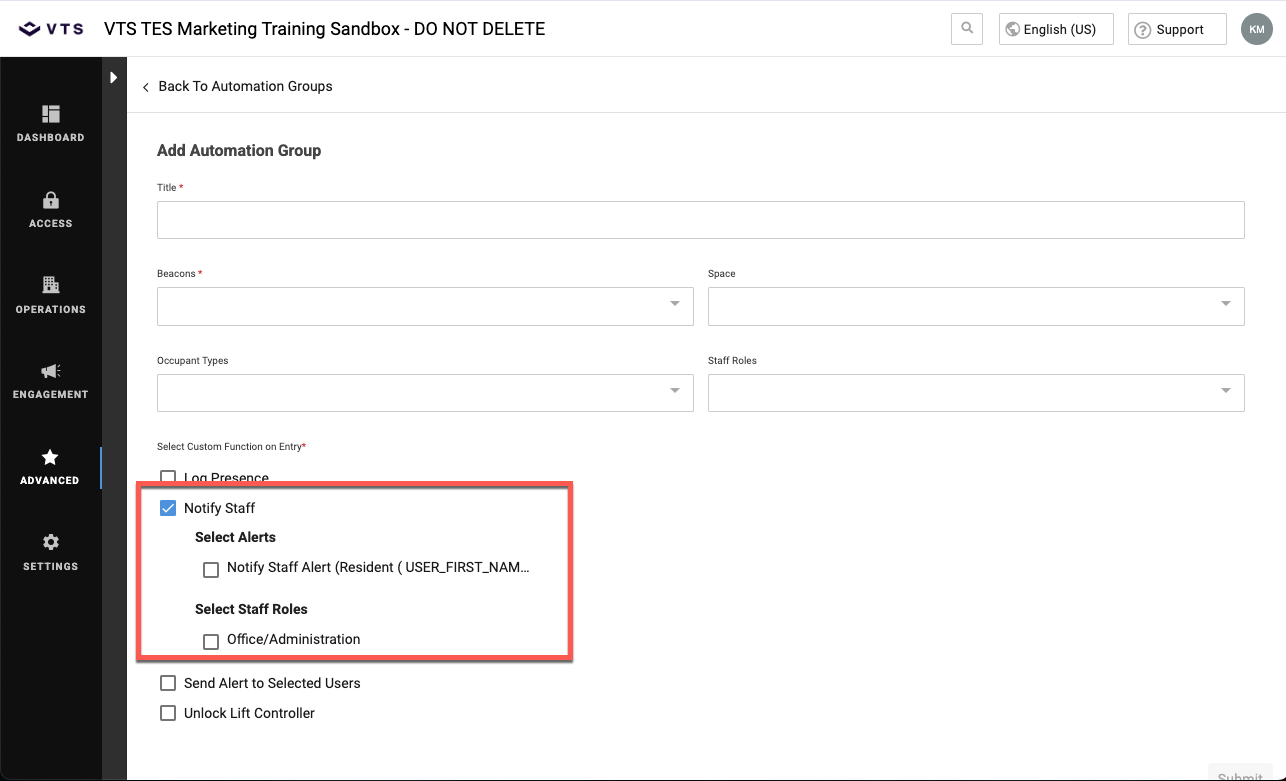Open the Dashboard sidebar icon
This screenshot has width=1286, height=781.
click(51, 115)
